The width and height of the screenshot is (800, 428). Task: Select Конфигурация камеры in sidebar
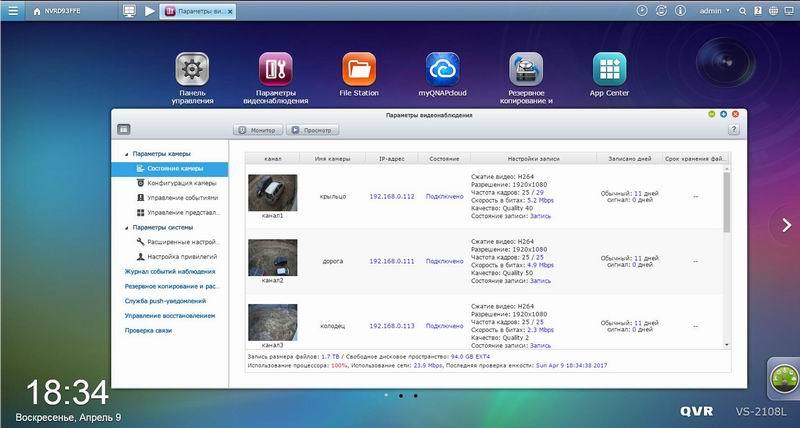point(181,183)
